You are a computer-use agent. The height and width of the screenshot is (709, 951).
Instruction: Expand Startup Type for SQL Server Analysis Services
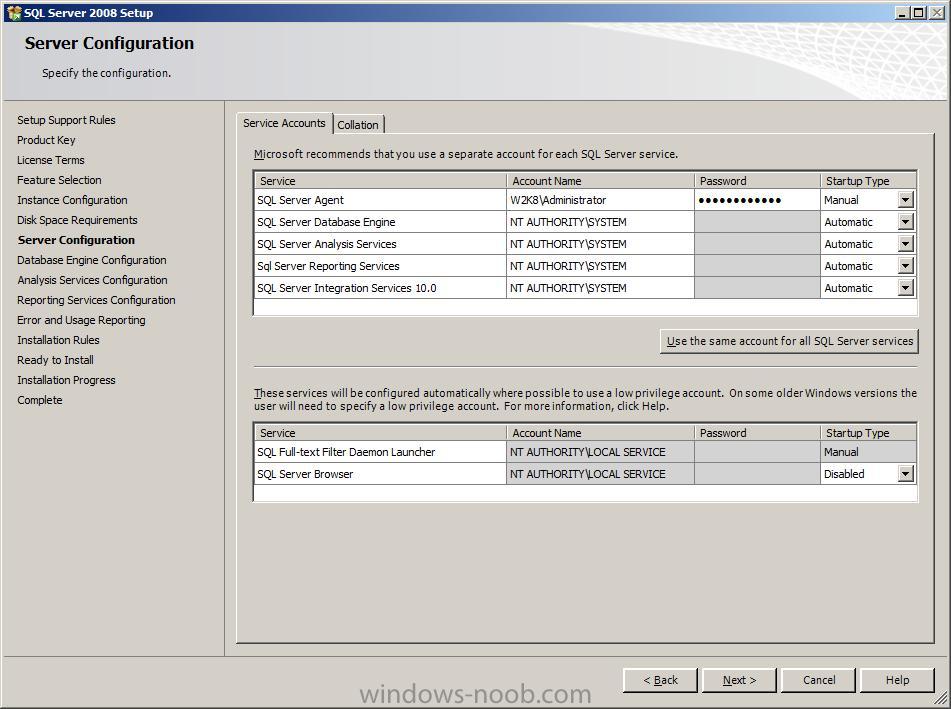click(x=906, y=244)
